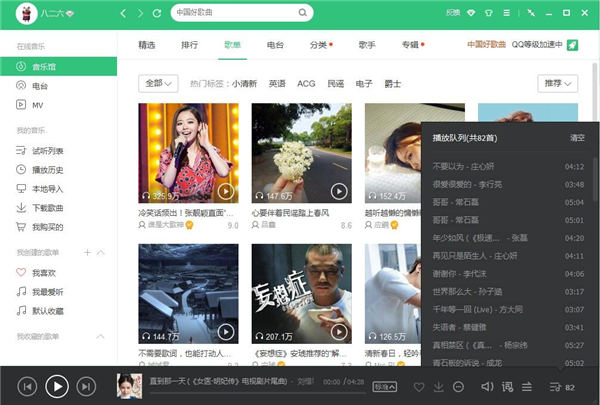Switch to the 排行 tab
The width and height of the screenshot is (600, 405).
point(189,45)
